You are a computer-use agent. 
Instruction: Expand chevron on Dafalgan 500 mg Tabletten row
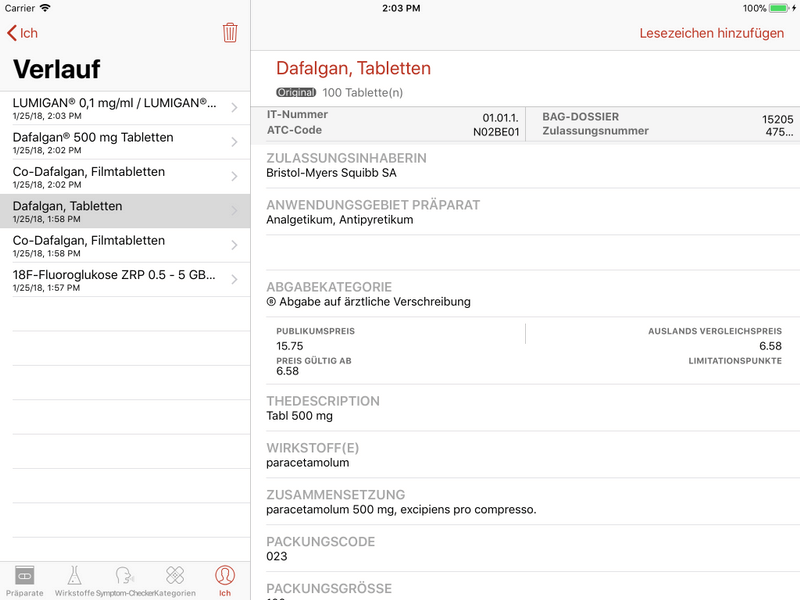pyautogui.click(x=234, y=142)
